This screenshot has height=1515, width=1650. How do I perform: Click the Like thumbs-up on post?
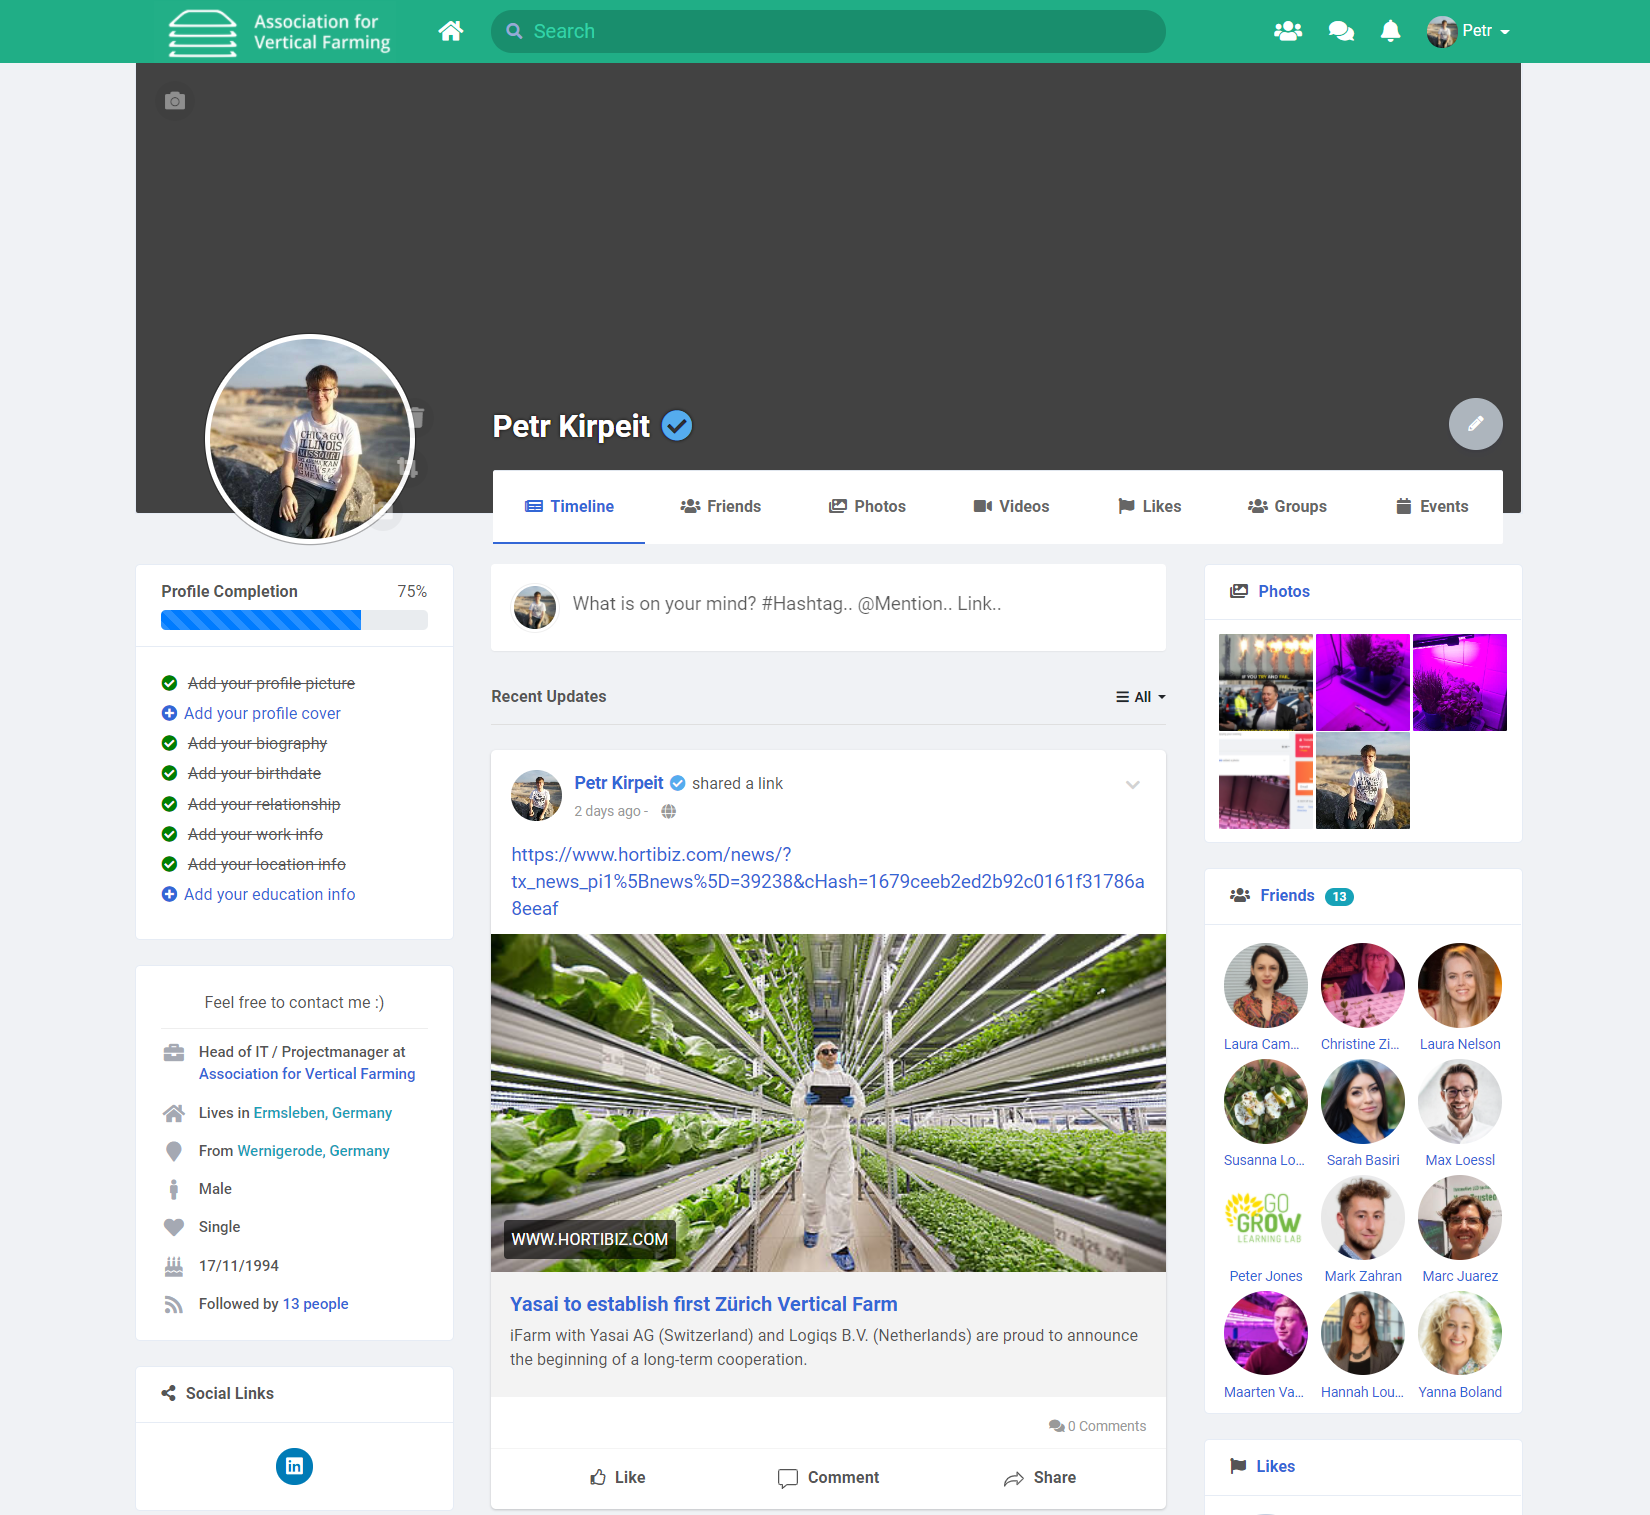coord(617,1477)
